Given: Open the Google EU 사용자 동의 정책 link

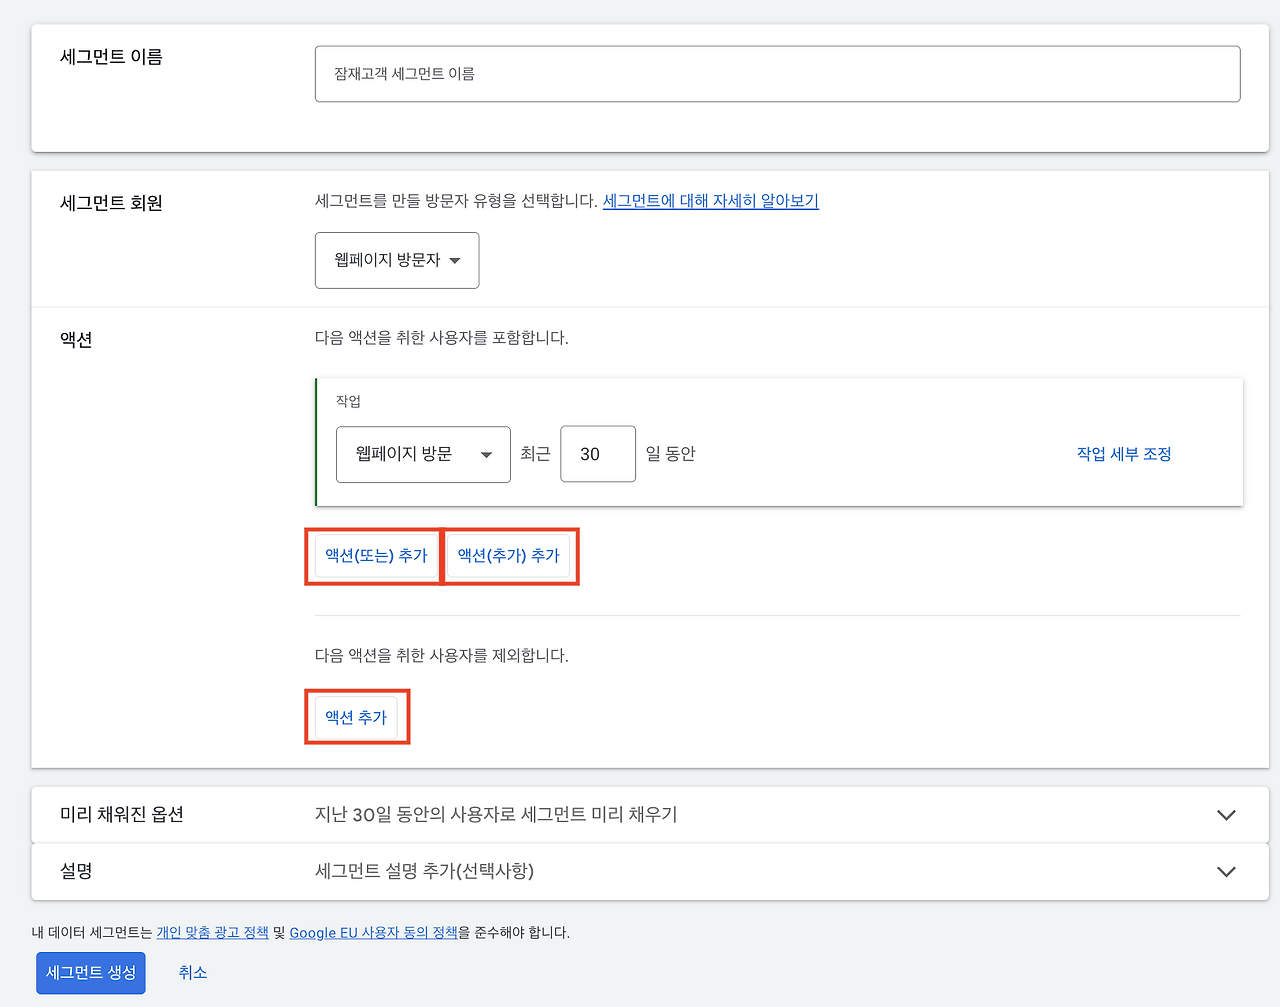Looking at the screenshot, I should [x=374, y=931].
